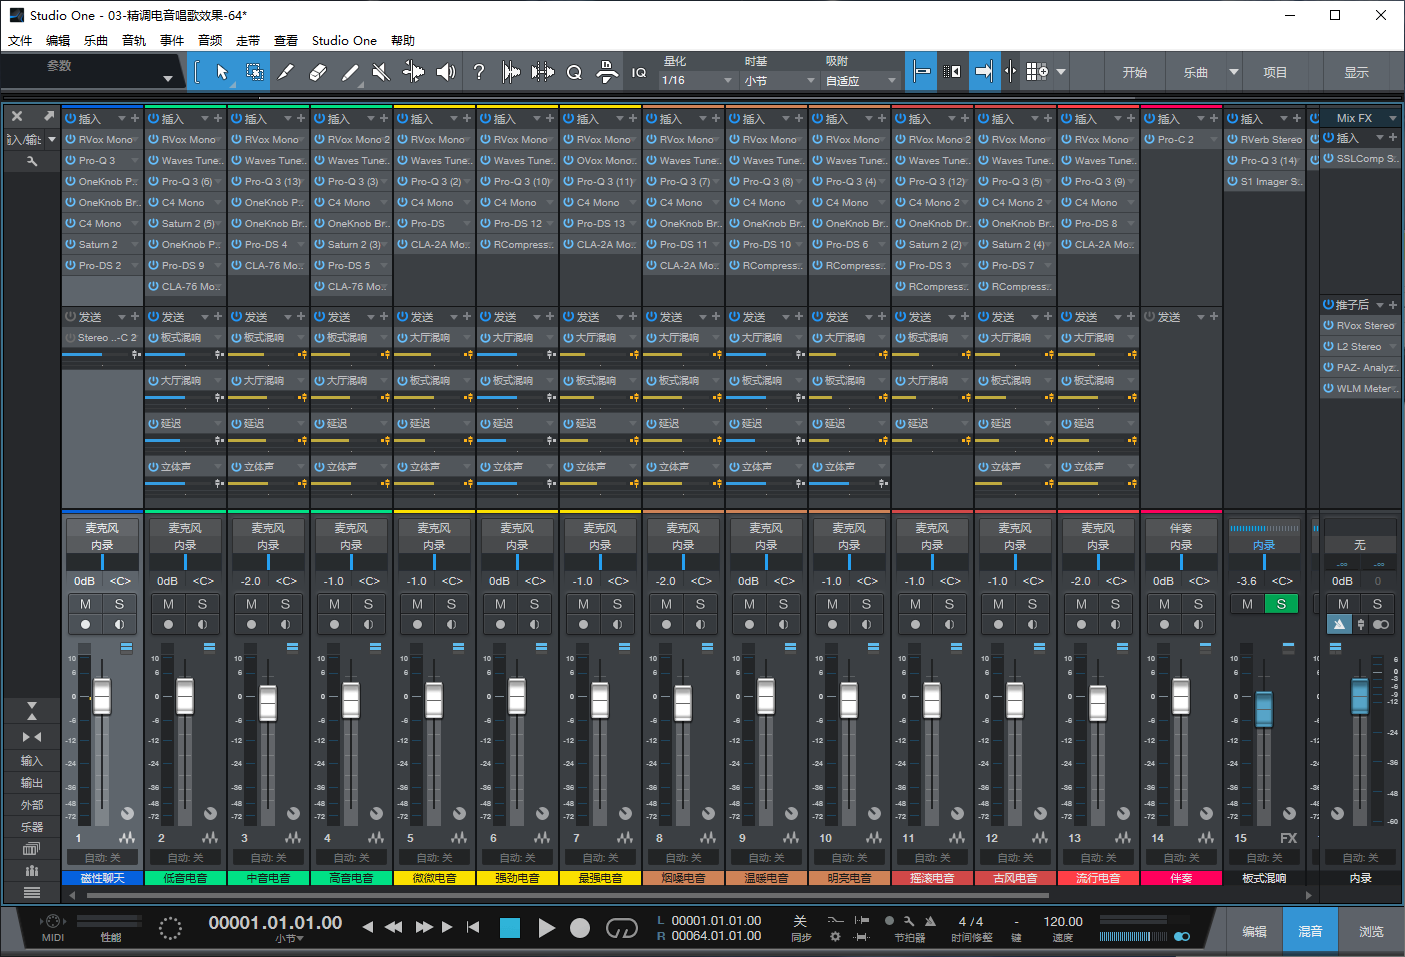Click the volume fader on channel 1
The image size is (1405, 957).
point(101,695)
